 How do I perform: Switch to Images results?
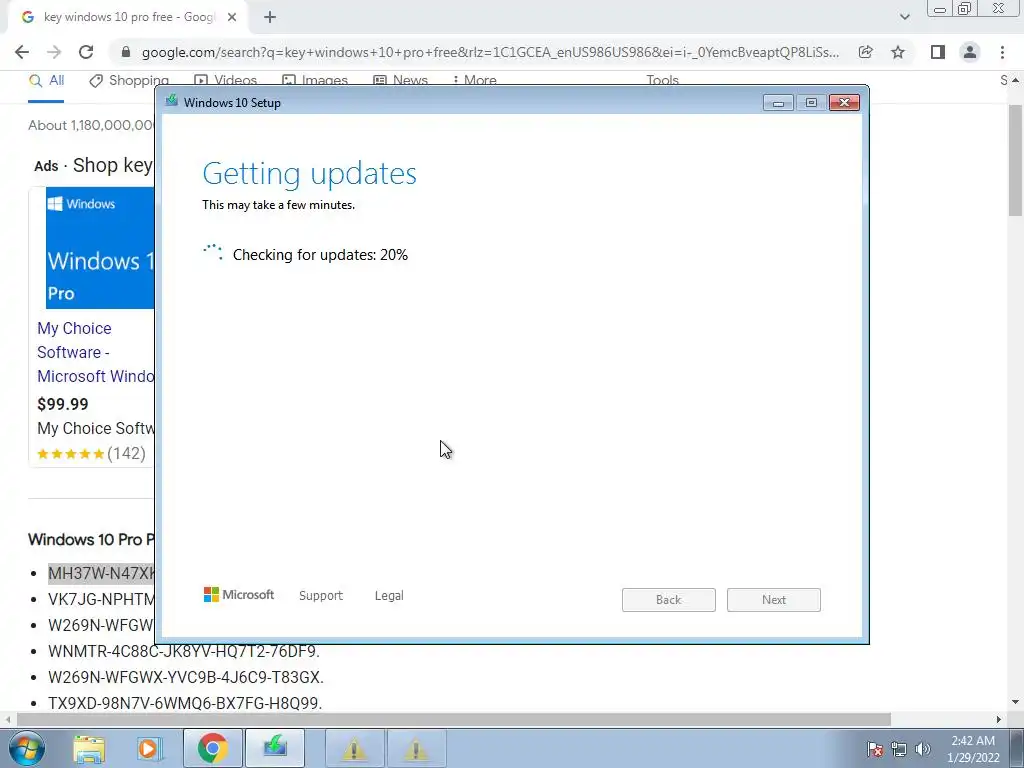coord(315,81)
